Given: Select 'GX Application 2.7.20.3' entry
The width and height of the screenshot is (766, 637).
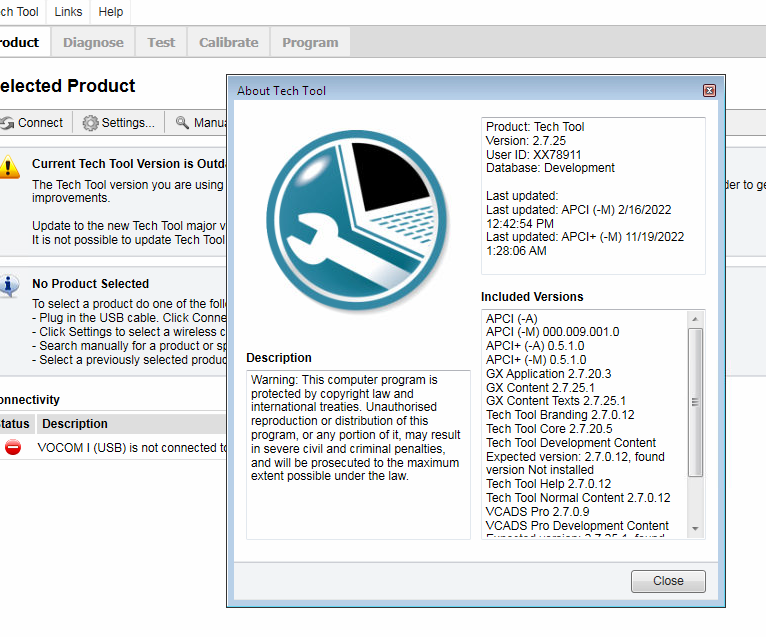Looking at the screenshot, I should click(548, 374).
